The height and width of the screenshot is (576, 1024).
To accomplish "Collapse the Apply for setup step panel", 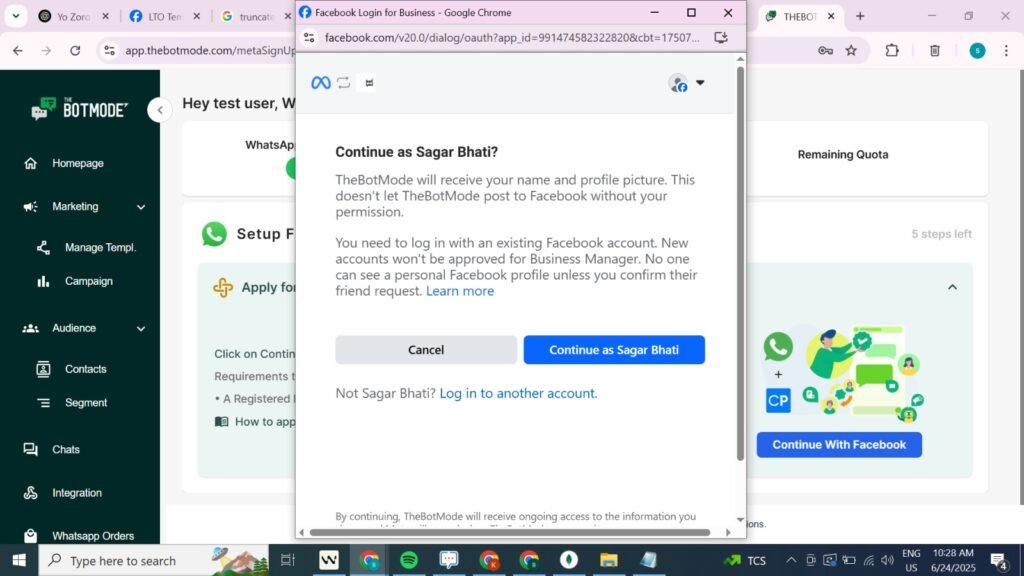I will (952, 287).
